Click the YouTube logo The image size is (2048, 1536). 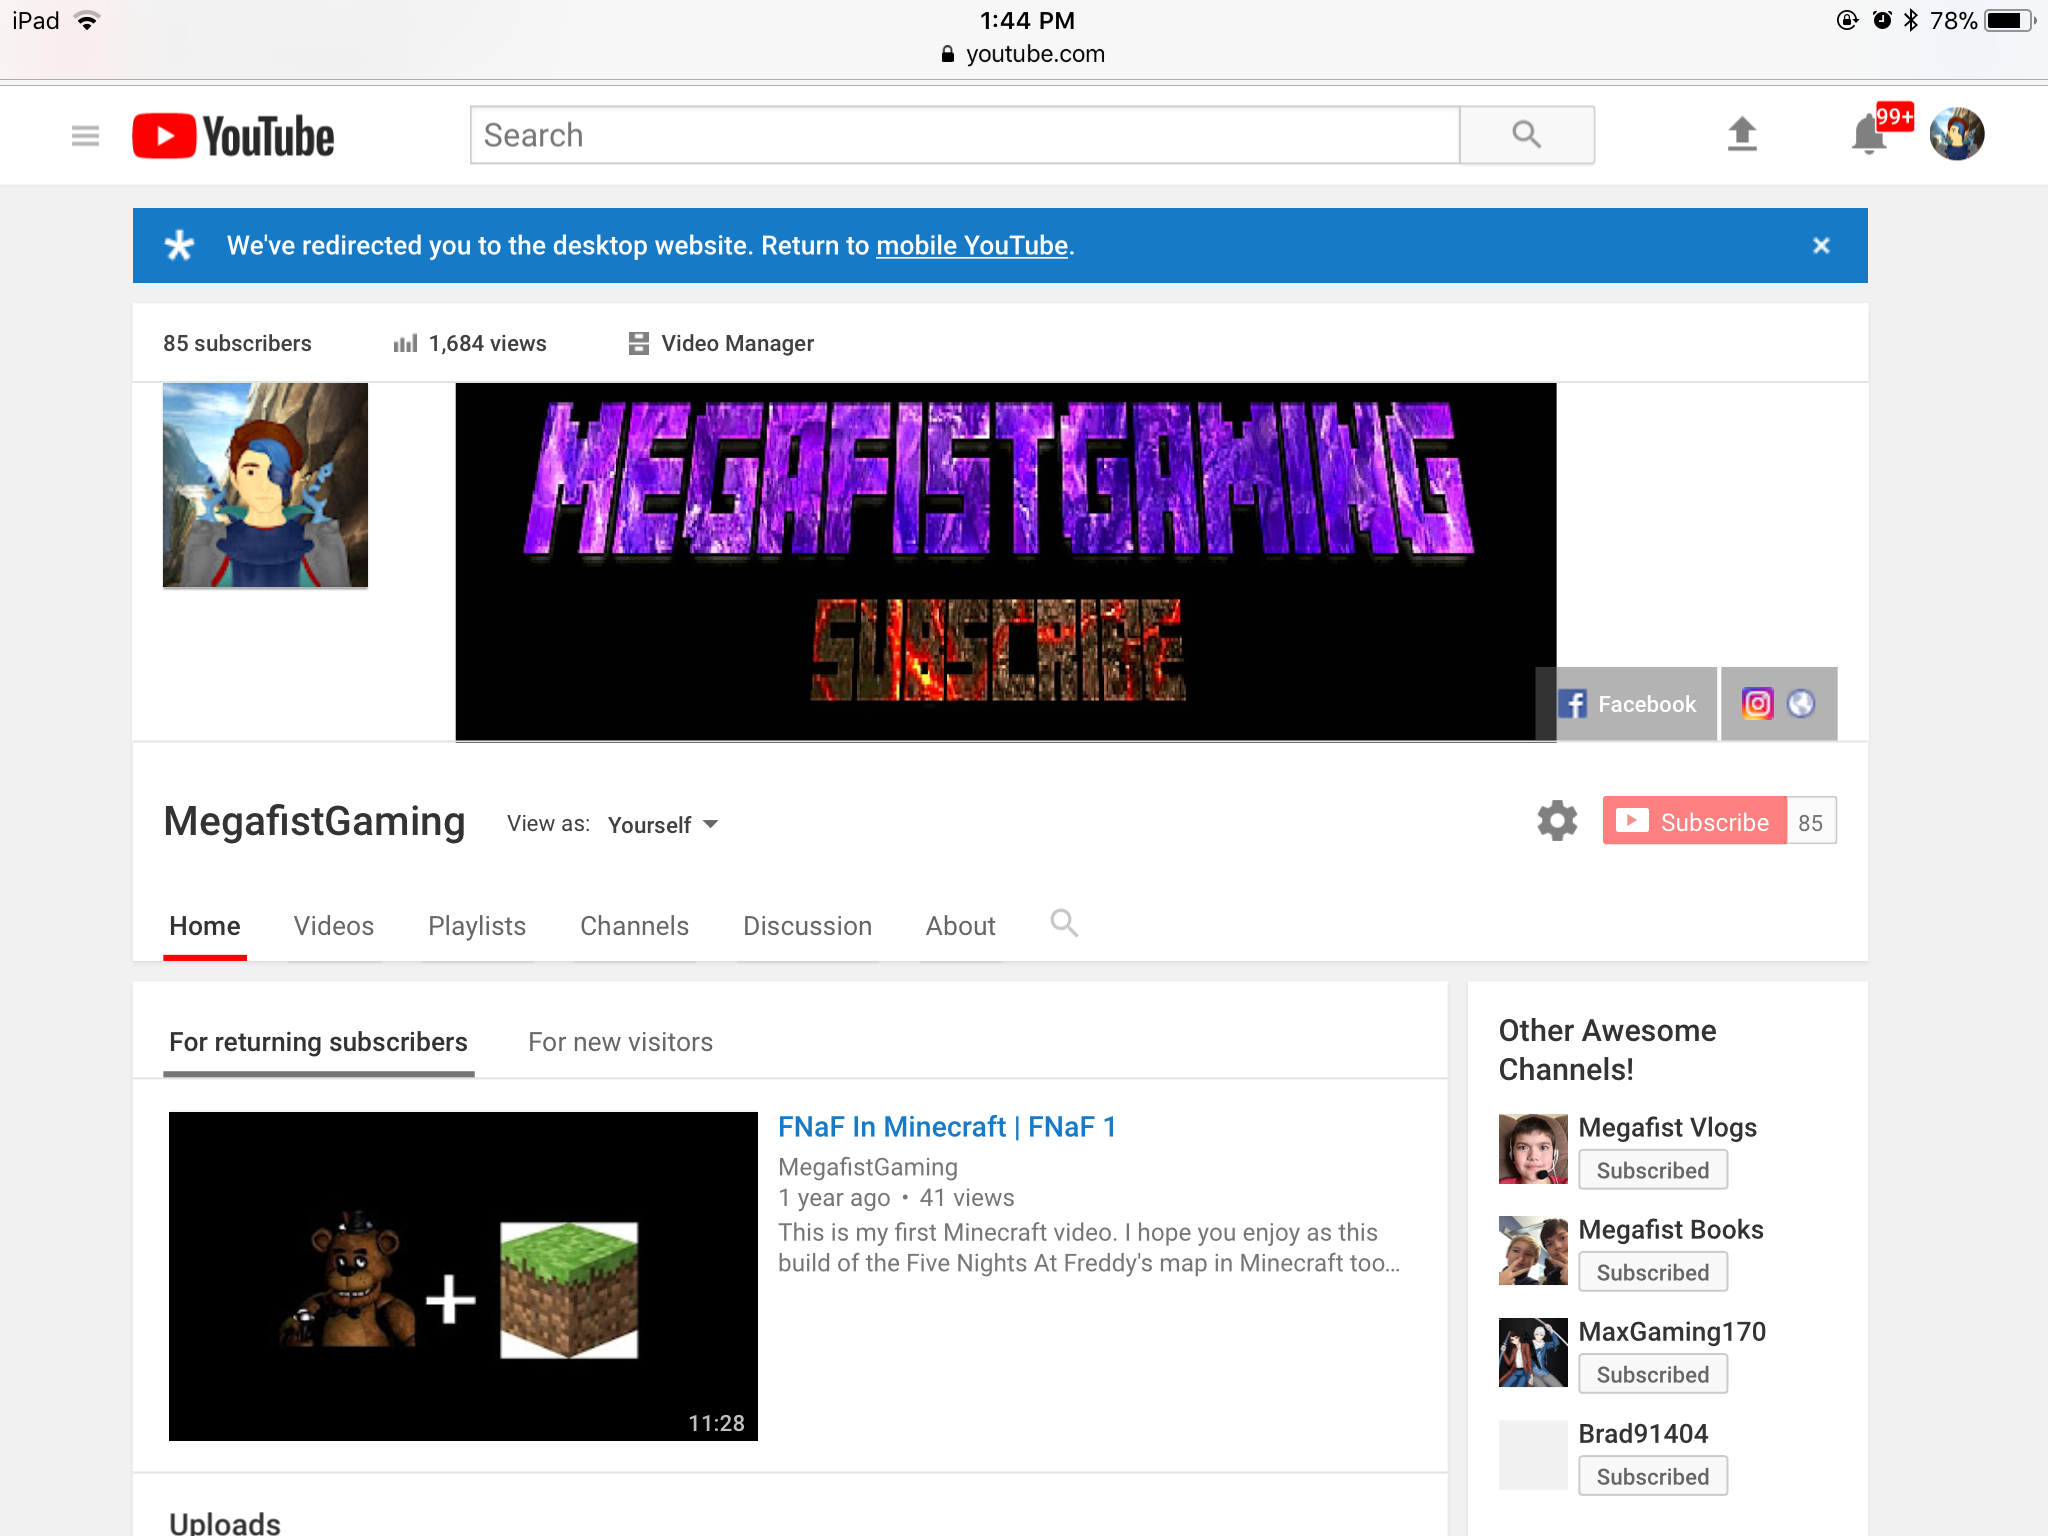click(x=233, y=136)
